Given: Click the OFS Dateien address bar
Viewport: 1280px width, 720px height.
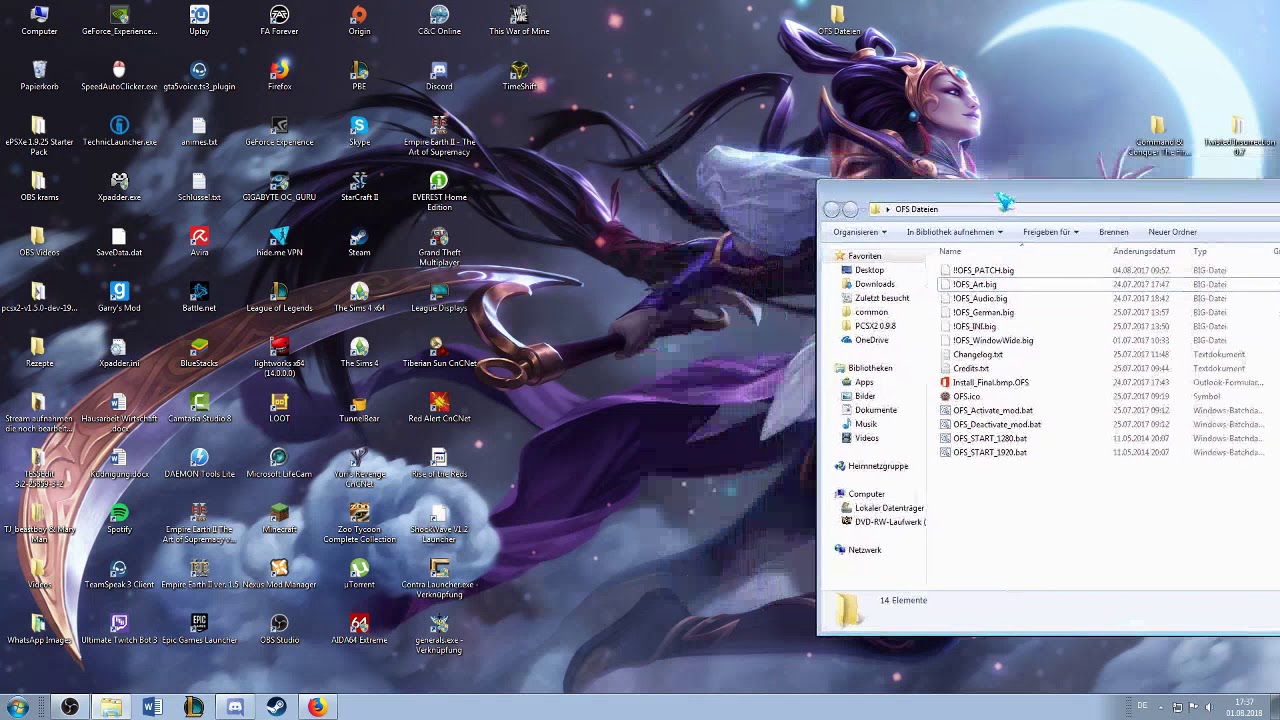Looking at the screenshot, I should click(x=1073, y=209).
